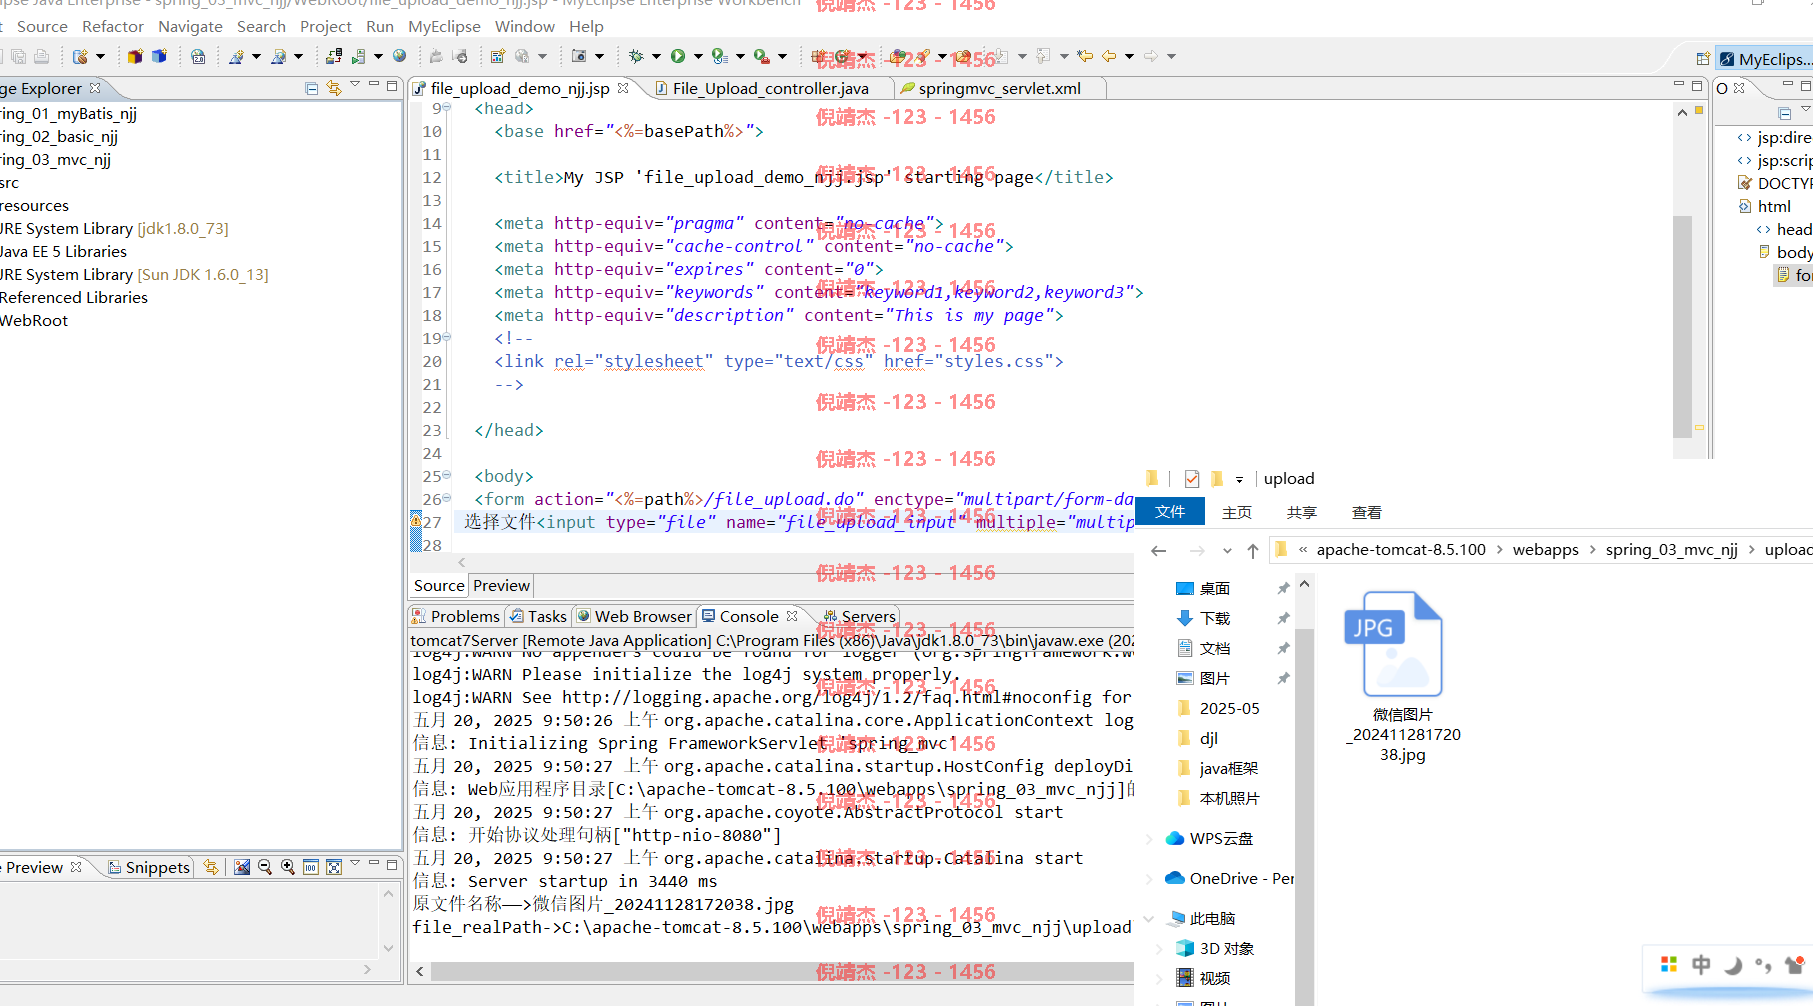This screenshot has height=1006, width=1813.
Task: Select spring_03_mvc_njj project in Package Explorer
Action: (55, 159)
